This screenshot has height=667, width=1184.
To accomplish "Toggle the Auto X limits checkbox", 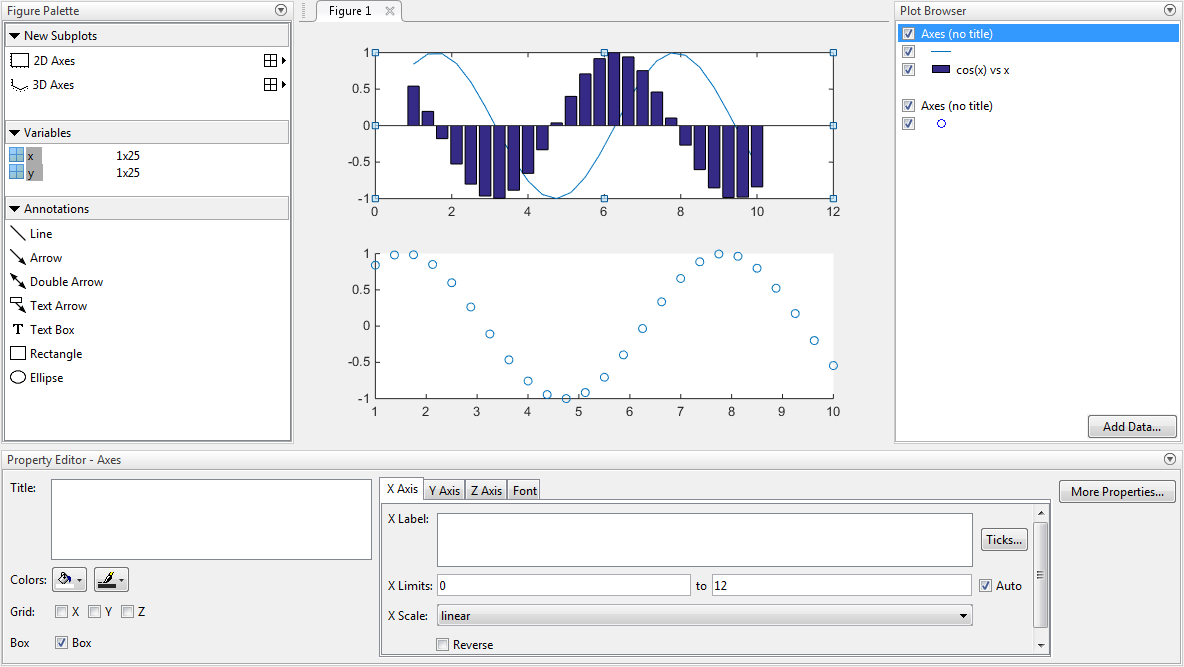I will 985,585.
